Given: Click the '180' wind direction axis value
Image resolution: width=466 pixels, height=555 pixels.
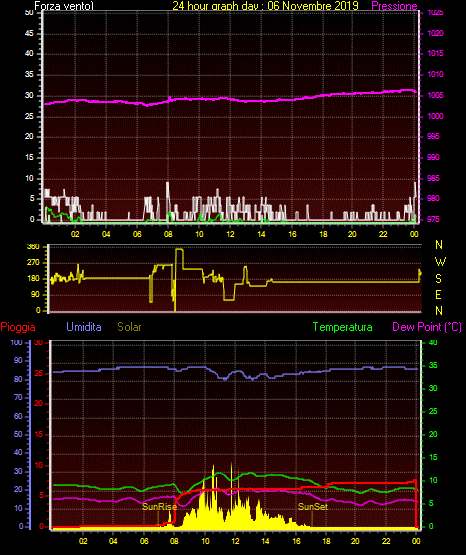Looking at the screenshot, I should point(33,279).
